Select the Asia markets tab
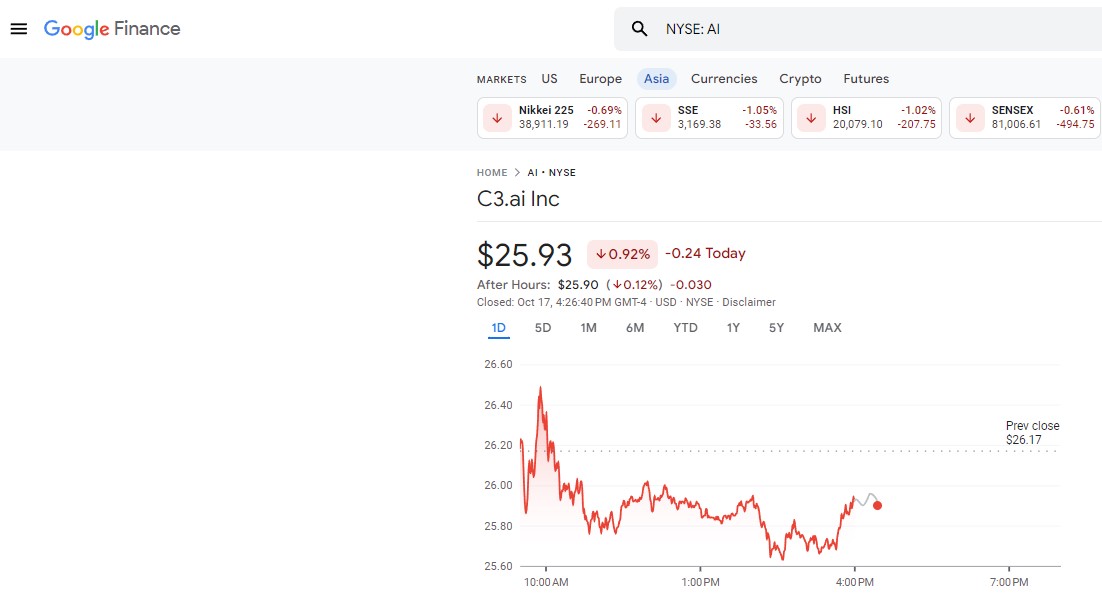 (656, 79)
